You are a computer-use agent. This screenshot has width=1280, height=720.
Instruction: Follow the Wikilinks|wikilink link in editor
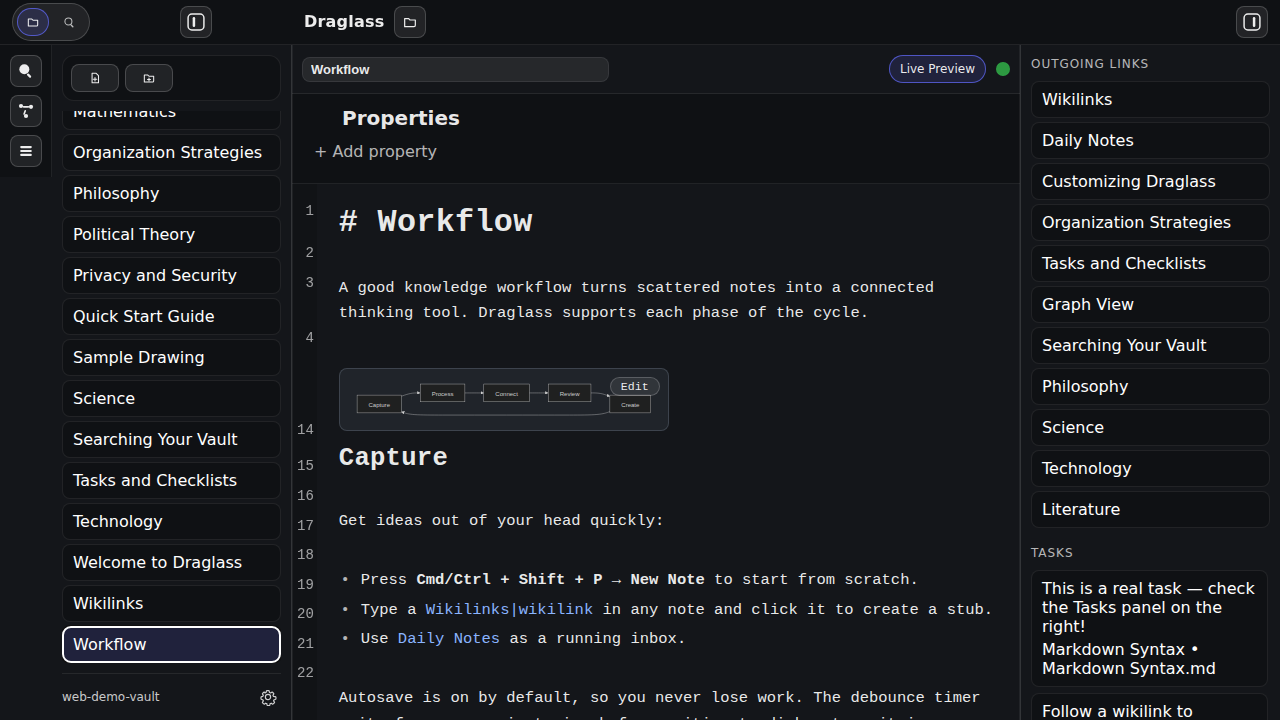(509, 609)
